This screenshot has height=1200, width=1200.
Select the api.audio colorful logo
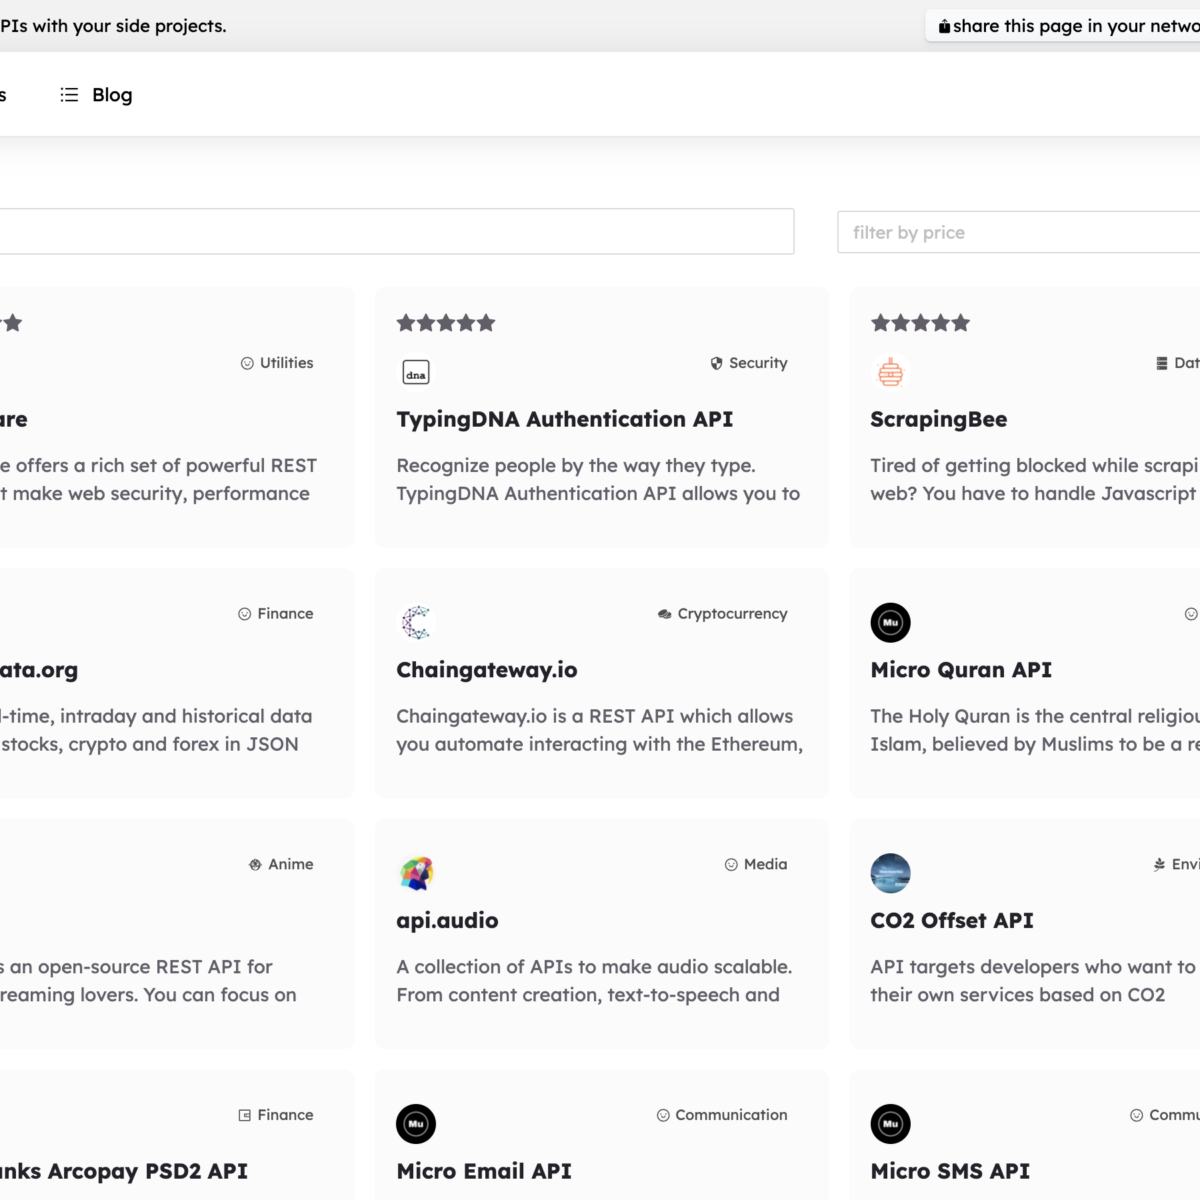pos(416,873)
